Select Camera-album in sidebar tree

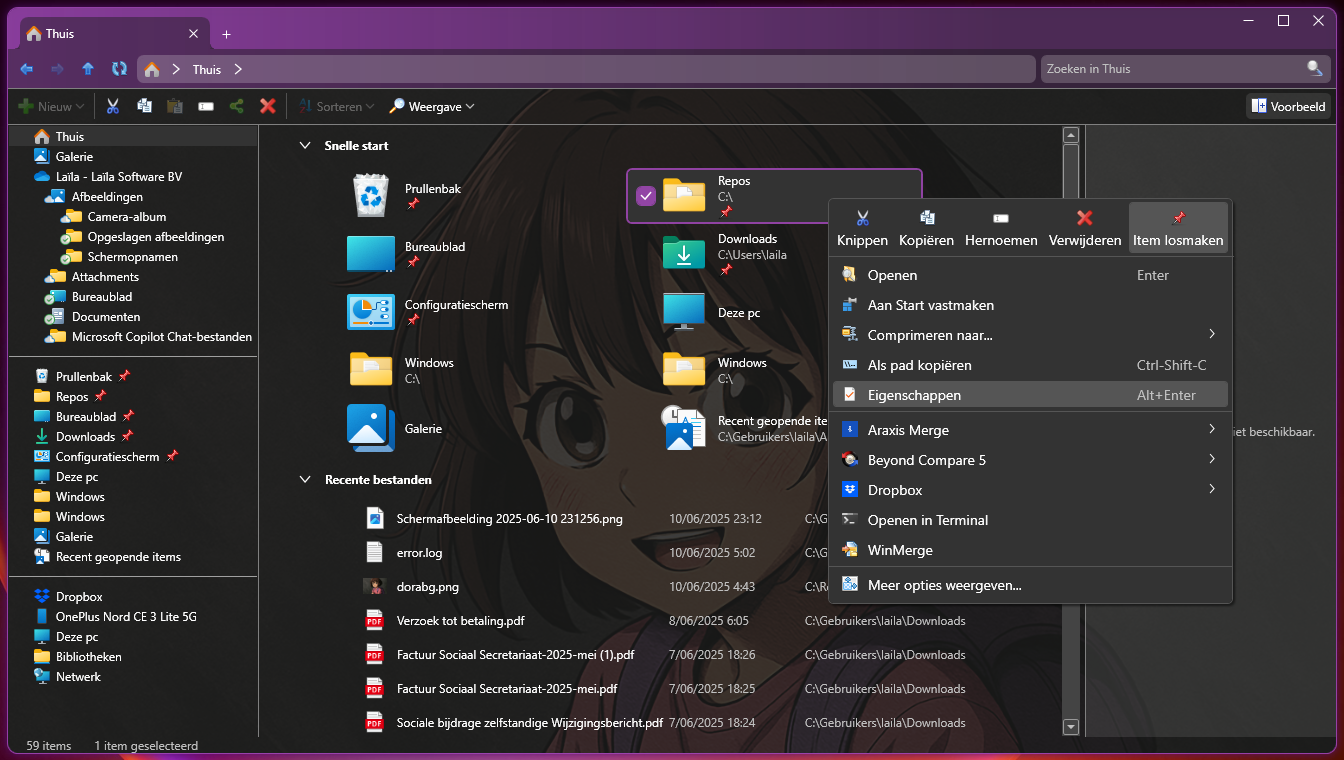click(114, 217)
